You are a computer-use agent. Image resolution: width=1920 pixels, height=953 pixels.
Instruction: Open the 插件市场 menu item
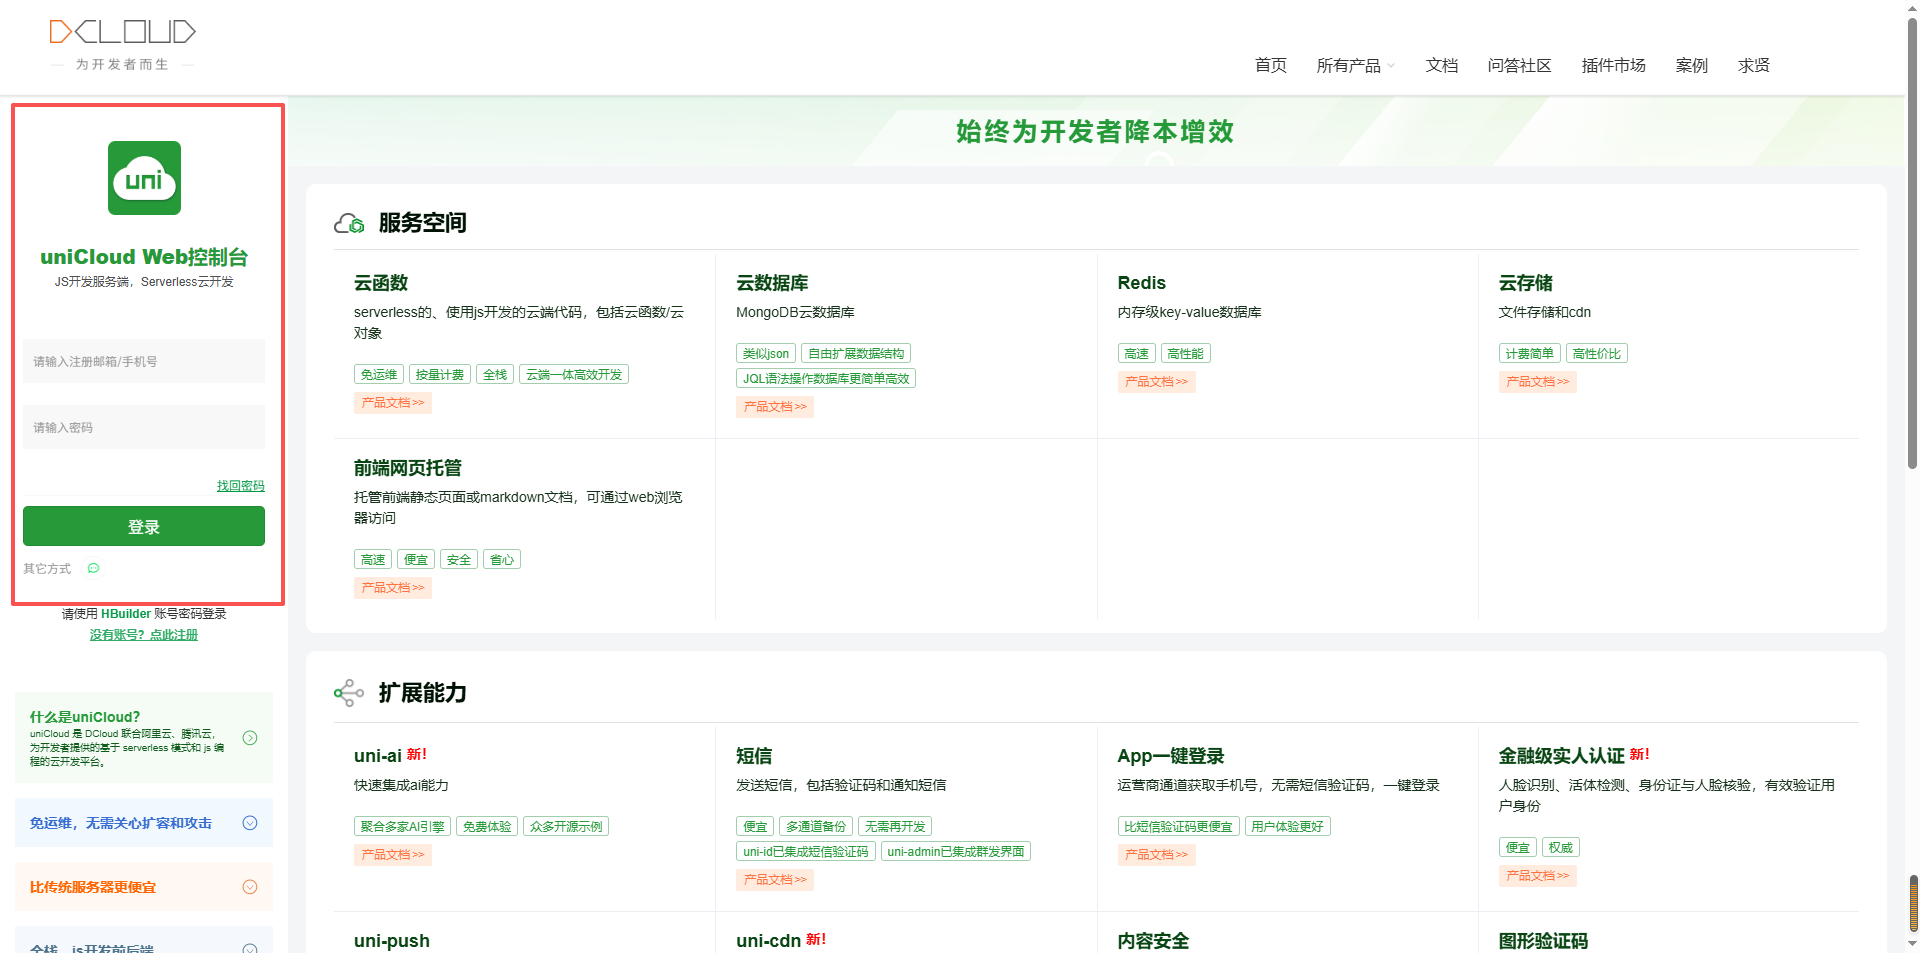1612,65
